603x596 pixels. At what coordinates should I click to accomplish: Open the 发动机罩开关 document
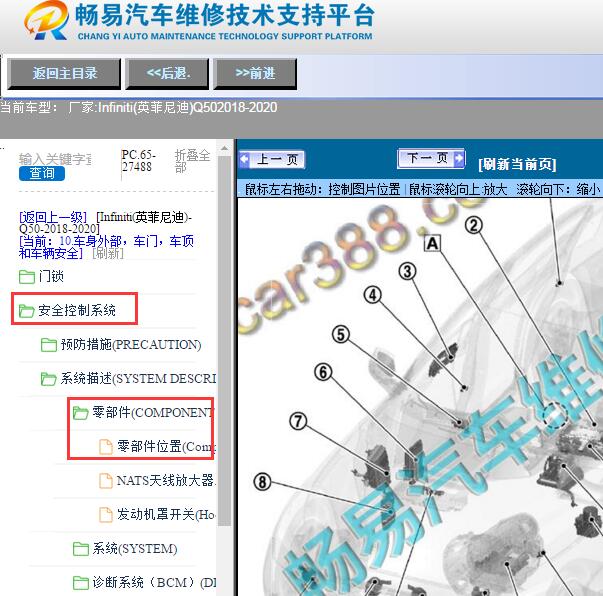[166, 514]
